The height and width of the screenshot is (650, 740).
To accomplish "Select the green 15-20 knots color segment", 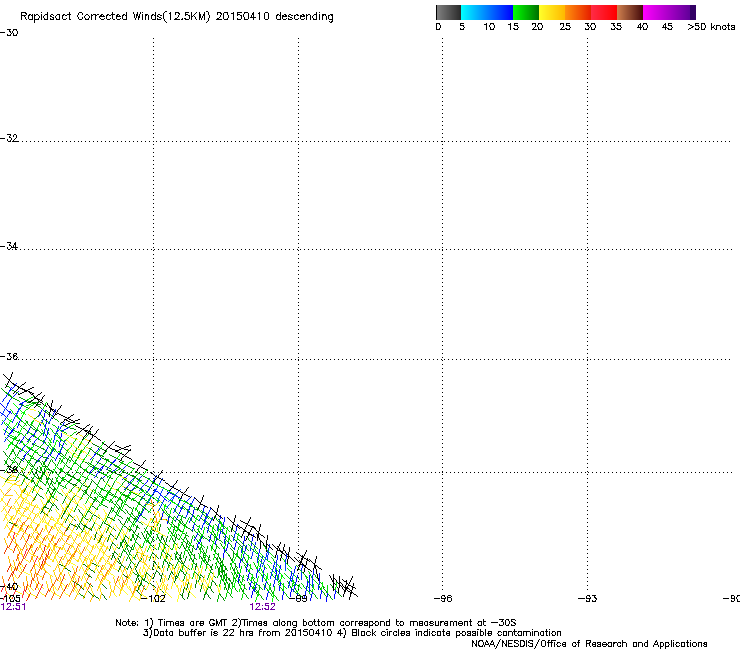I will [x=526, y=12].
